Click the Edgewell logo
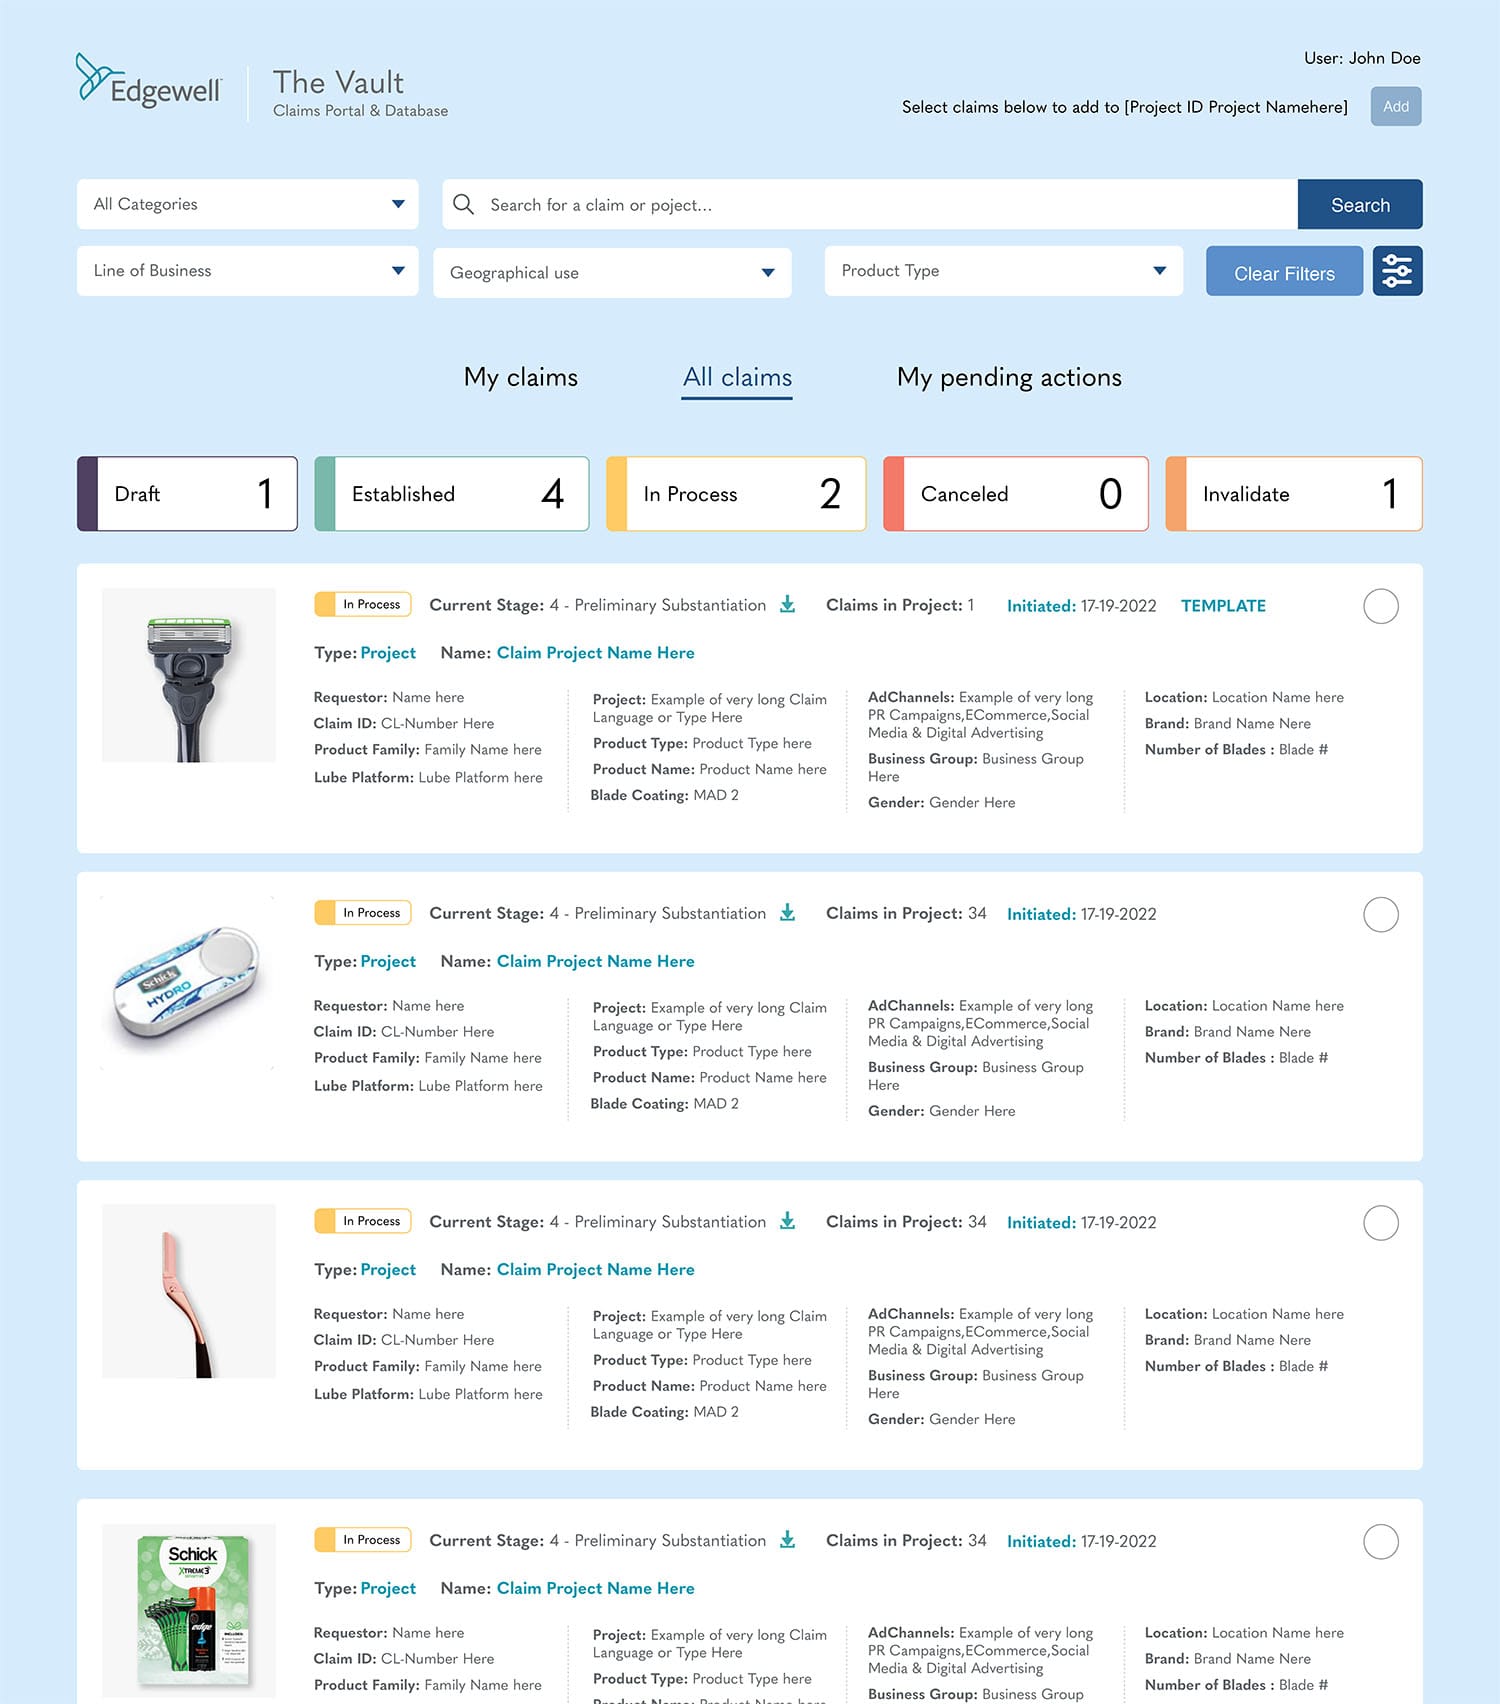This screenshot has height=1704, width=1500. [x=150, y=82]
